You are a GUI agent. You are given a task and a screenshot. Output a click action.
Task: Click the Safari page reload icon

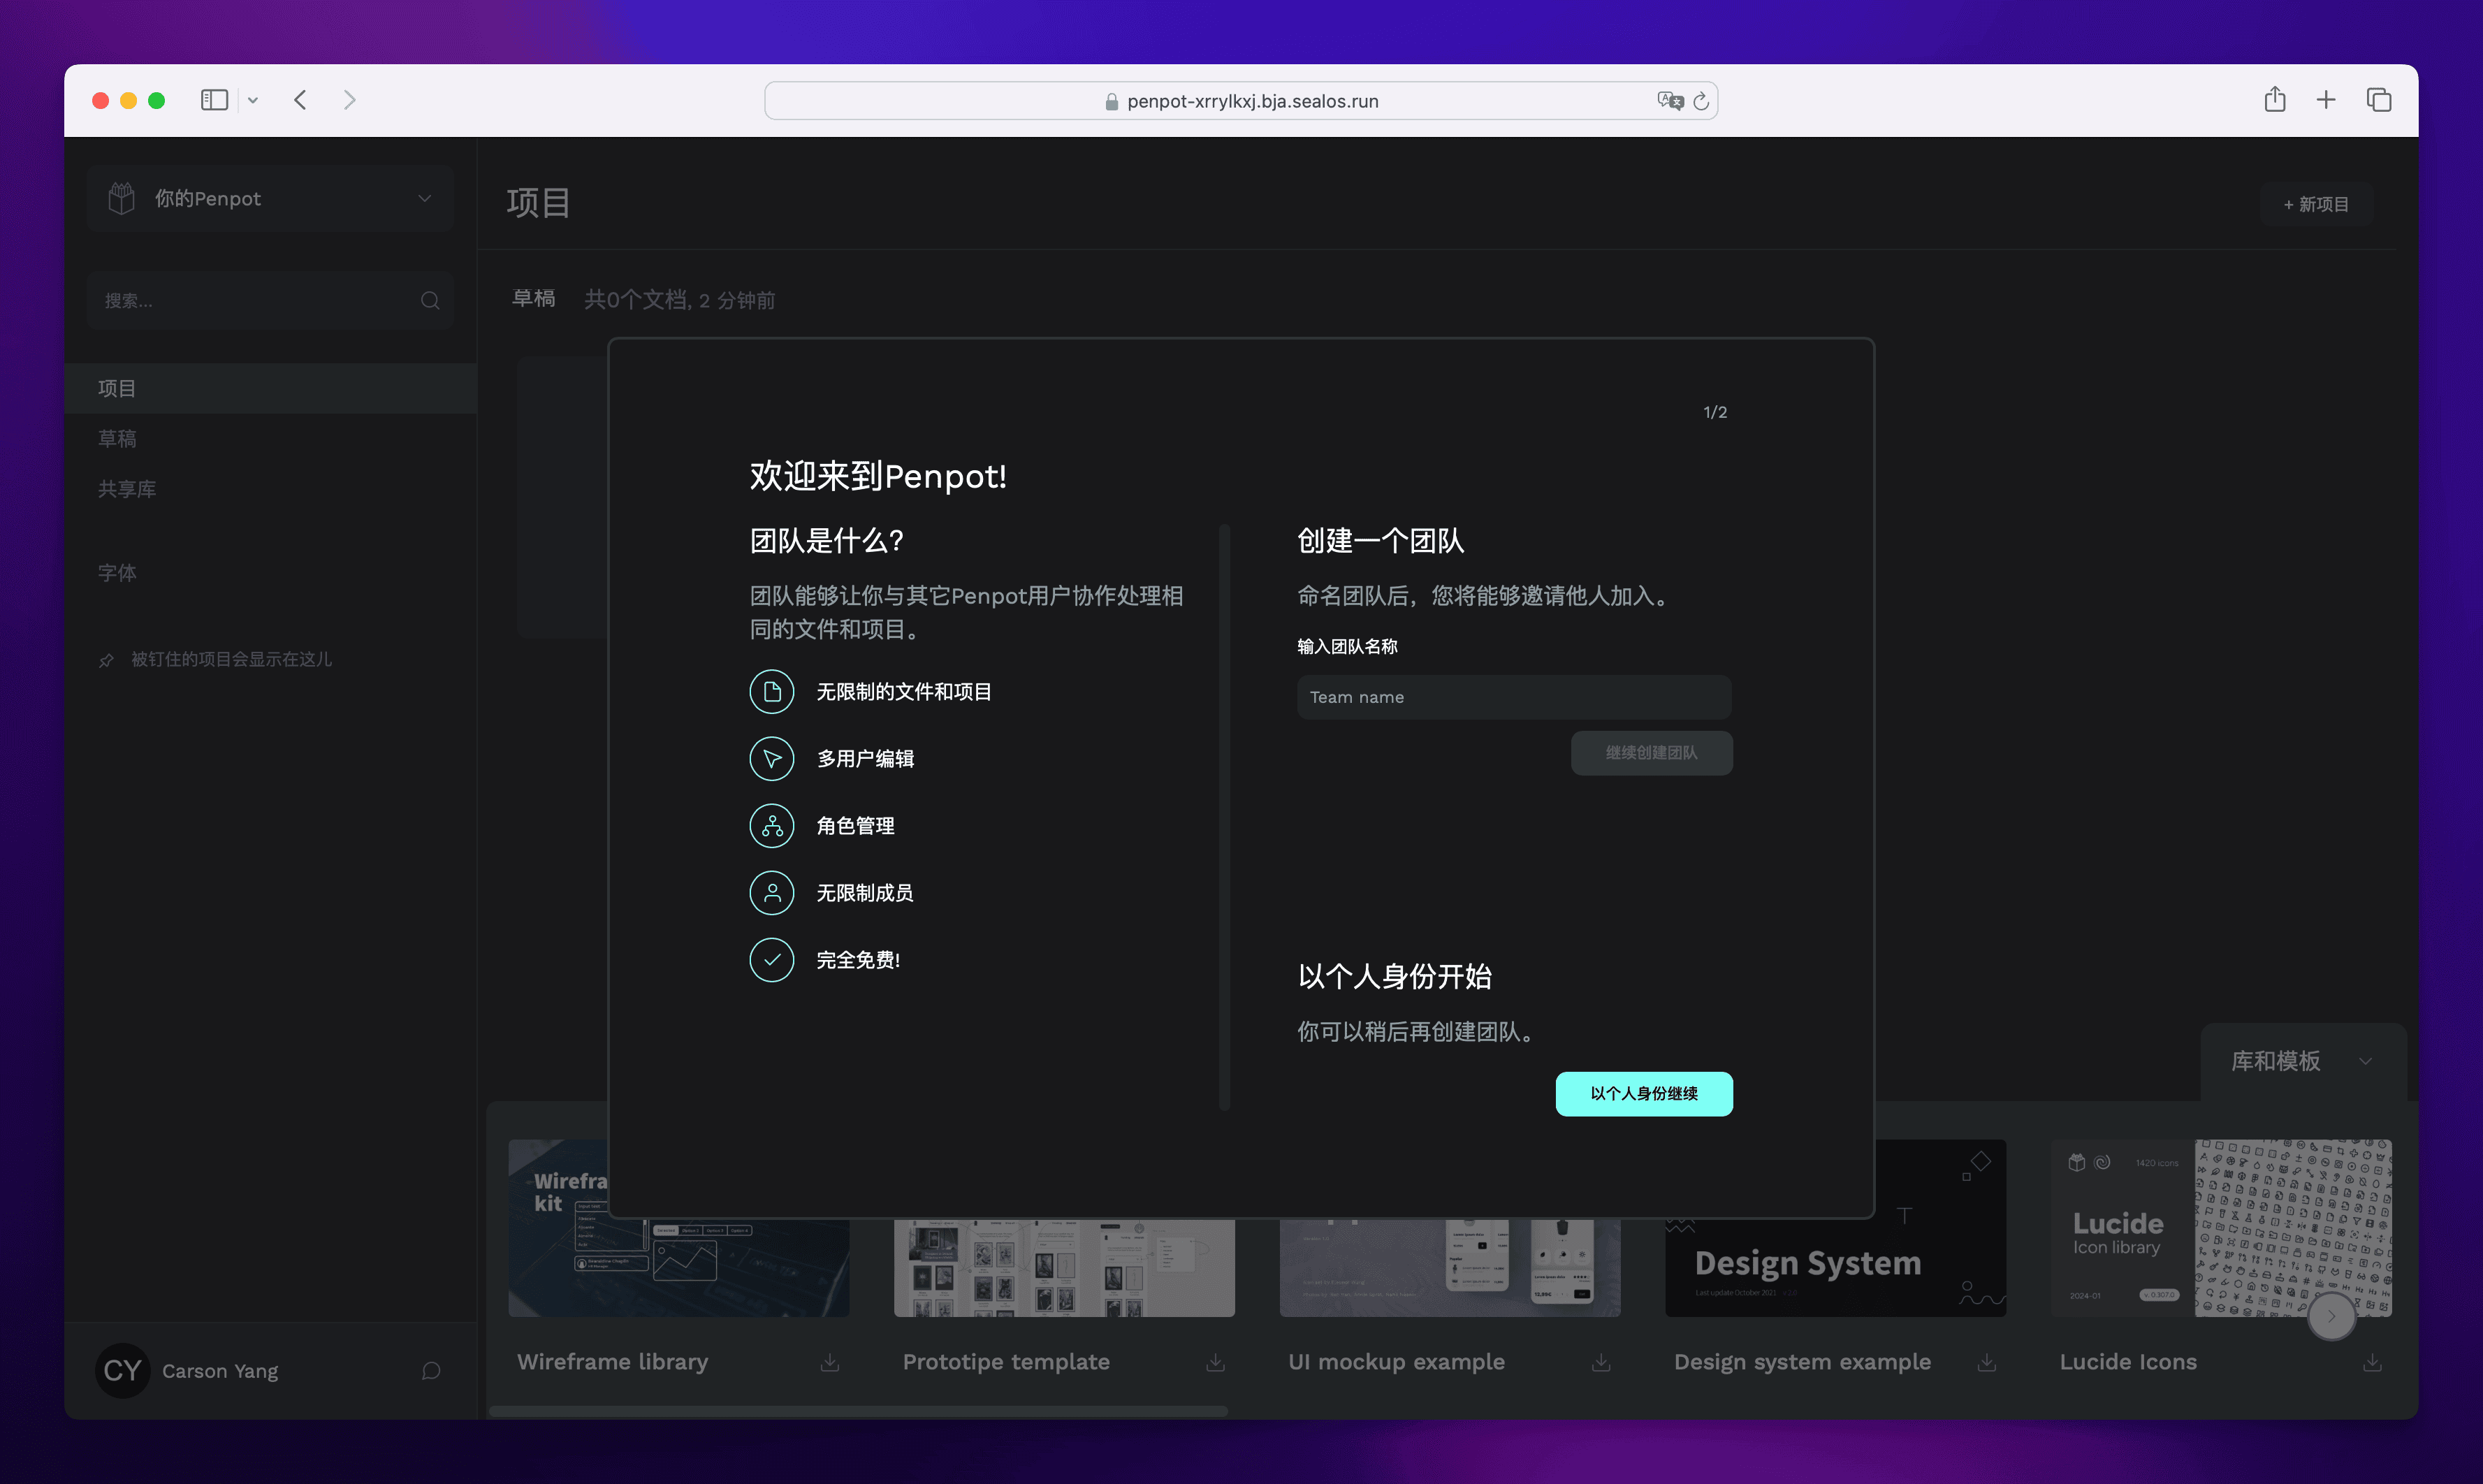pyautogui.click(x=1701, y=101)
